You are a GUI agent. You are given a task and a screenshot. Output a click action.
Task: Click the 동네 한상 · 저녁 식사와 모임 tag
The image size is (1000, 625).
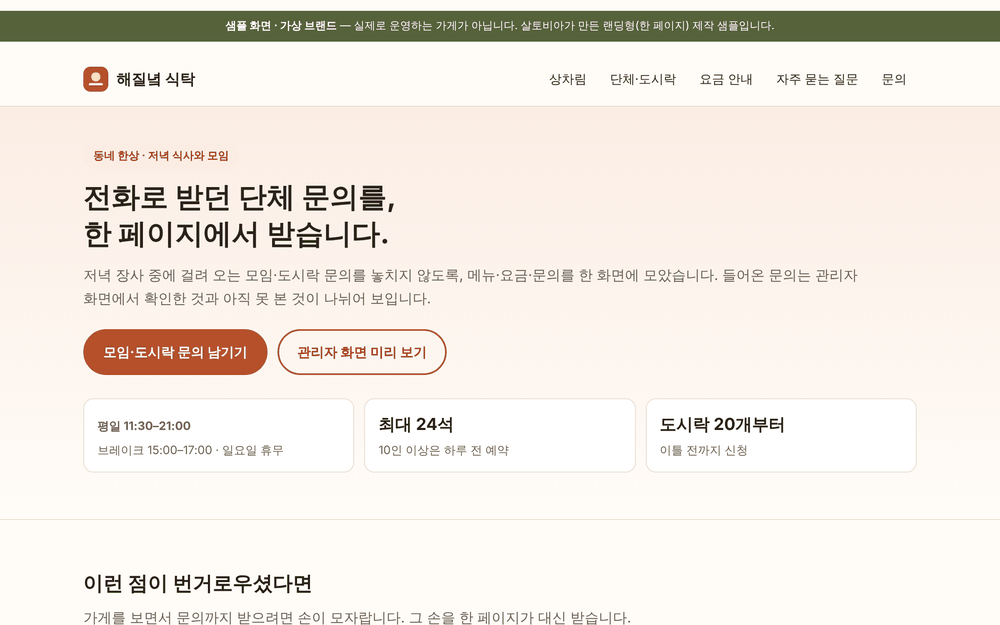pyautogui.click(x=161, y=156)
